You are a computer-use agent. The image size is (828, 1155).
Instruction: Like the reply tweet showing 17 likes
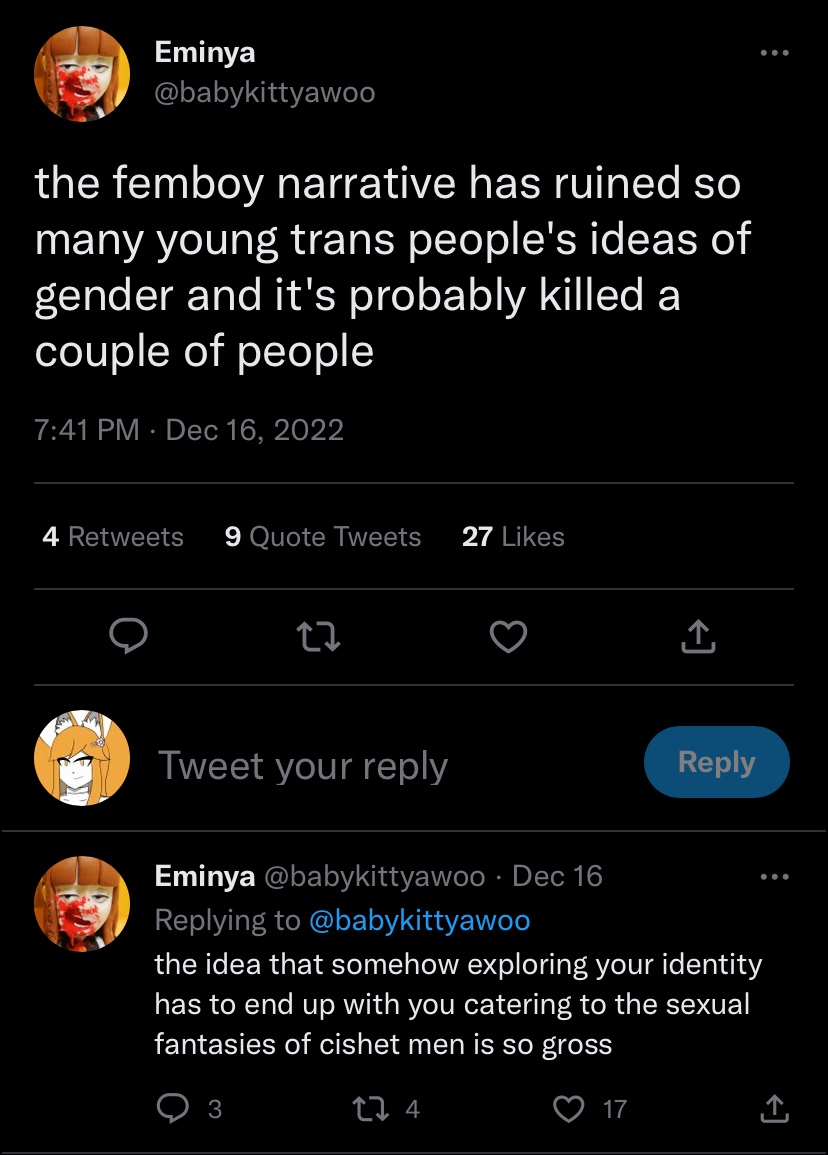click(590, 1109)
